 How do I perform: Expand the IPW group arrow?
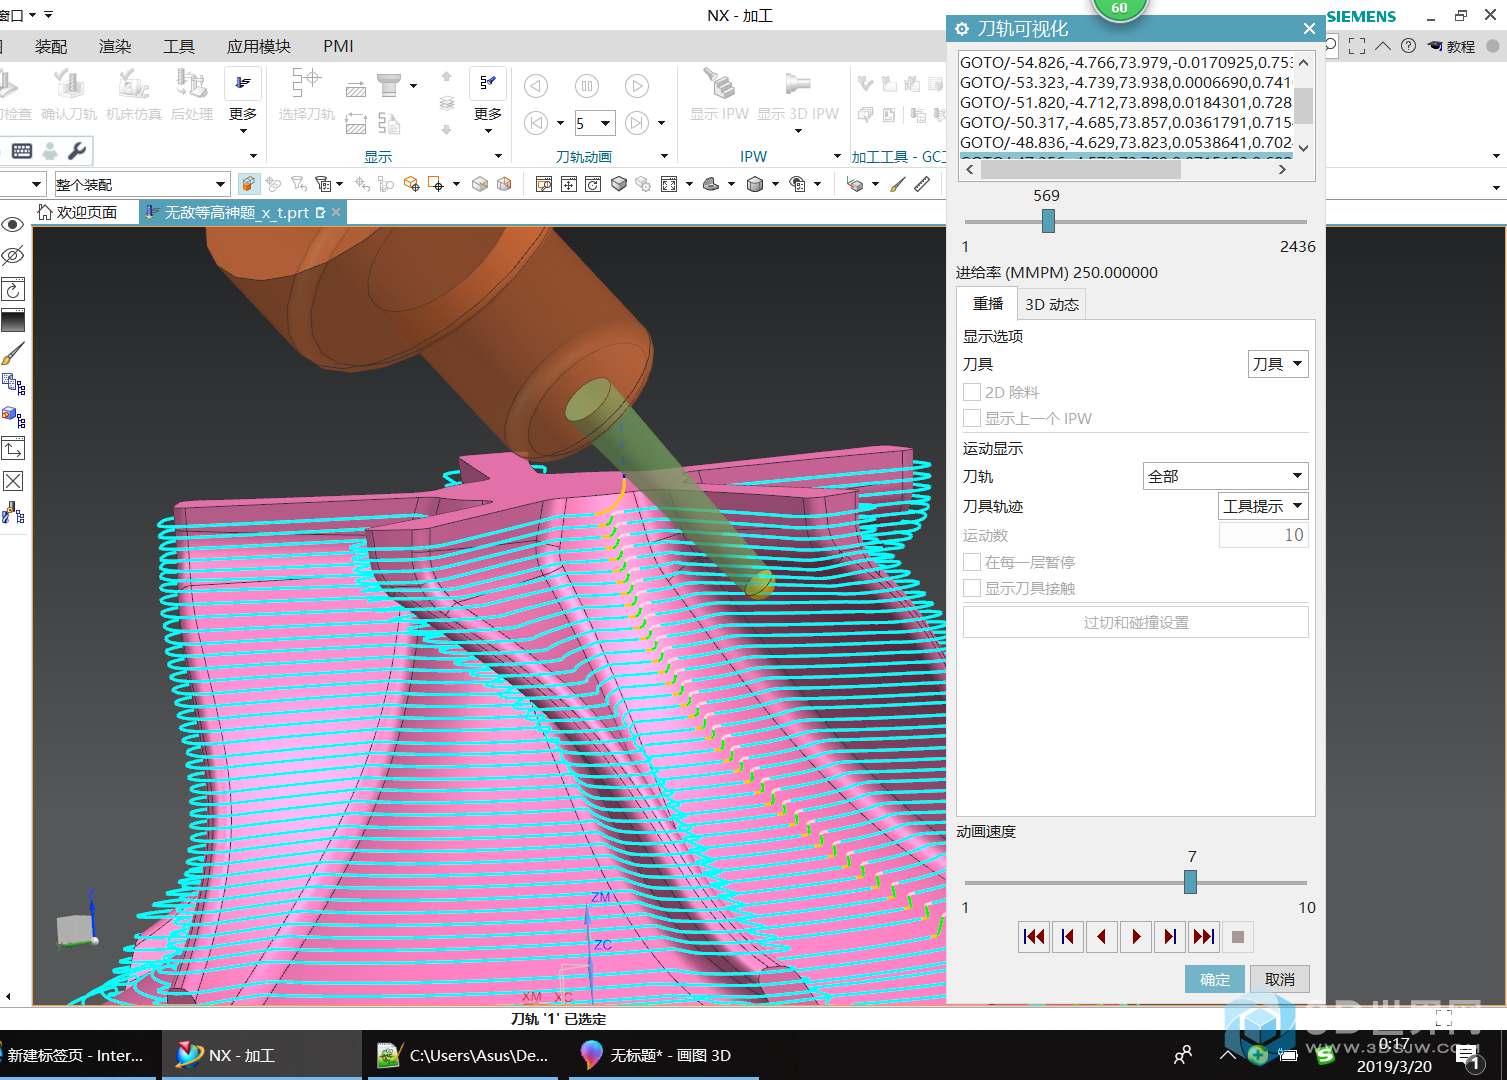click(x=837, y=156)
